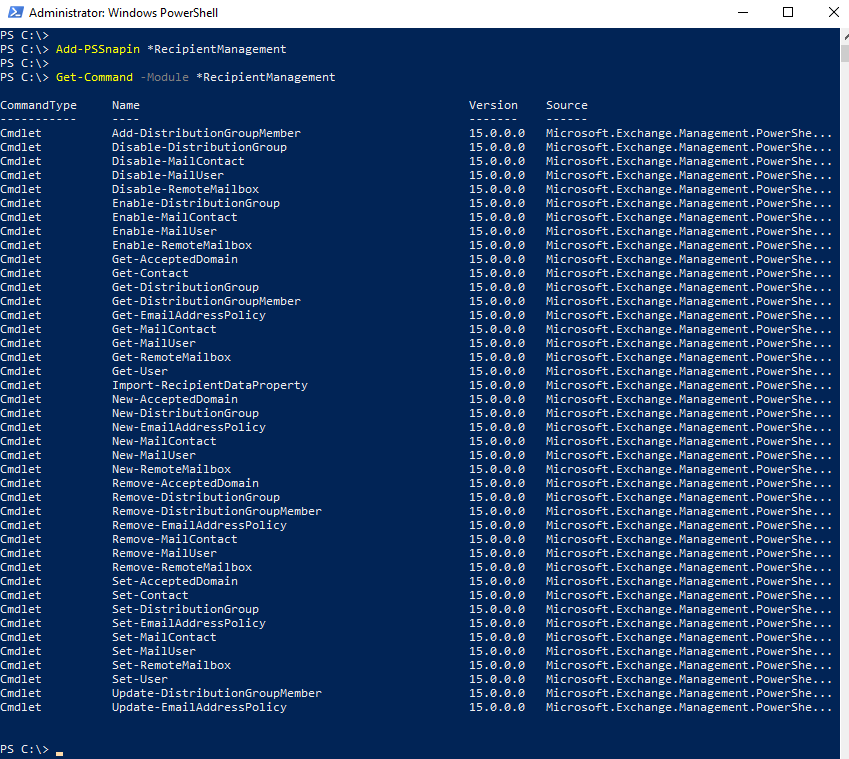Click Get-MailContact cmdlet name
The image size is (849, 759).
[x=164, y=330]
